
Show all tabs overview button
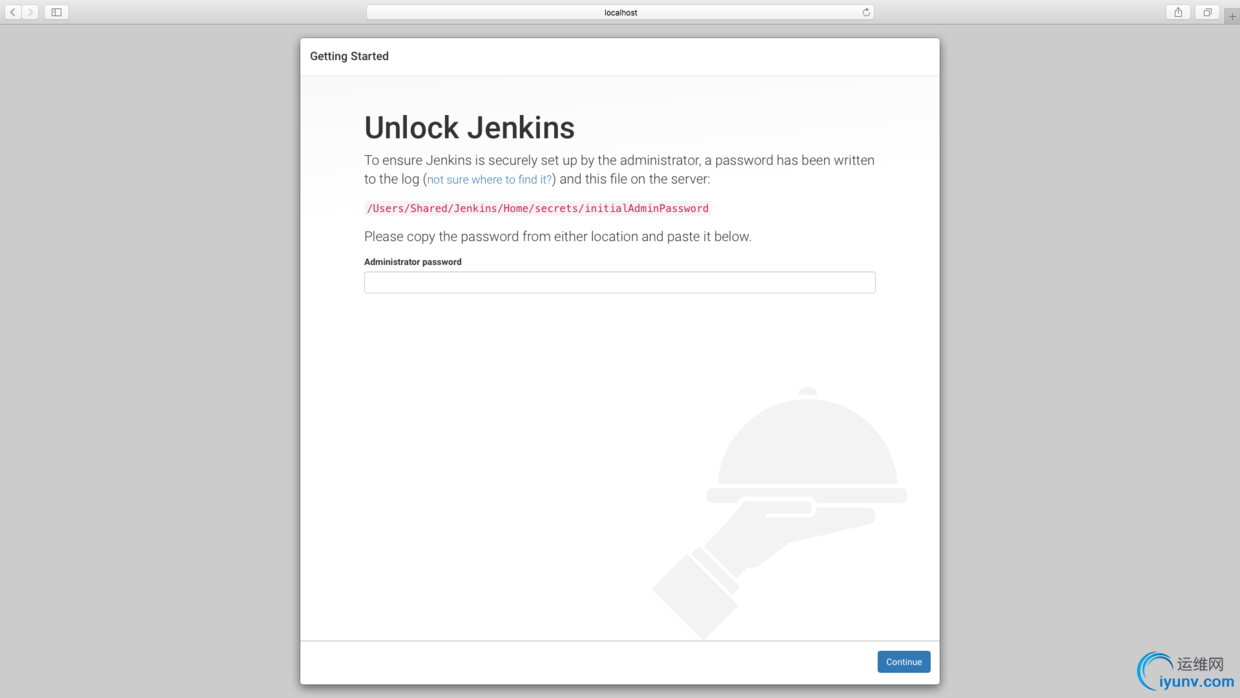click(x=1207, y=12)
